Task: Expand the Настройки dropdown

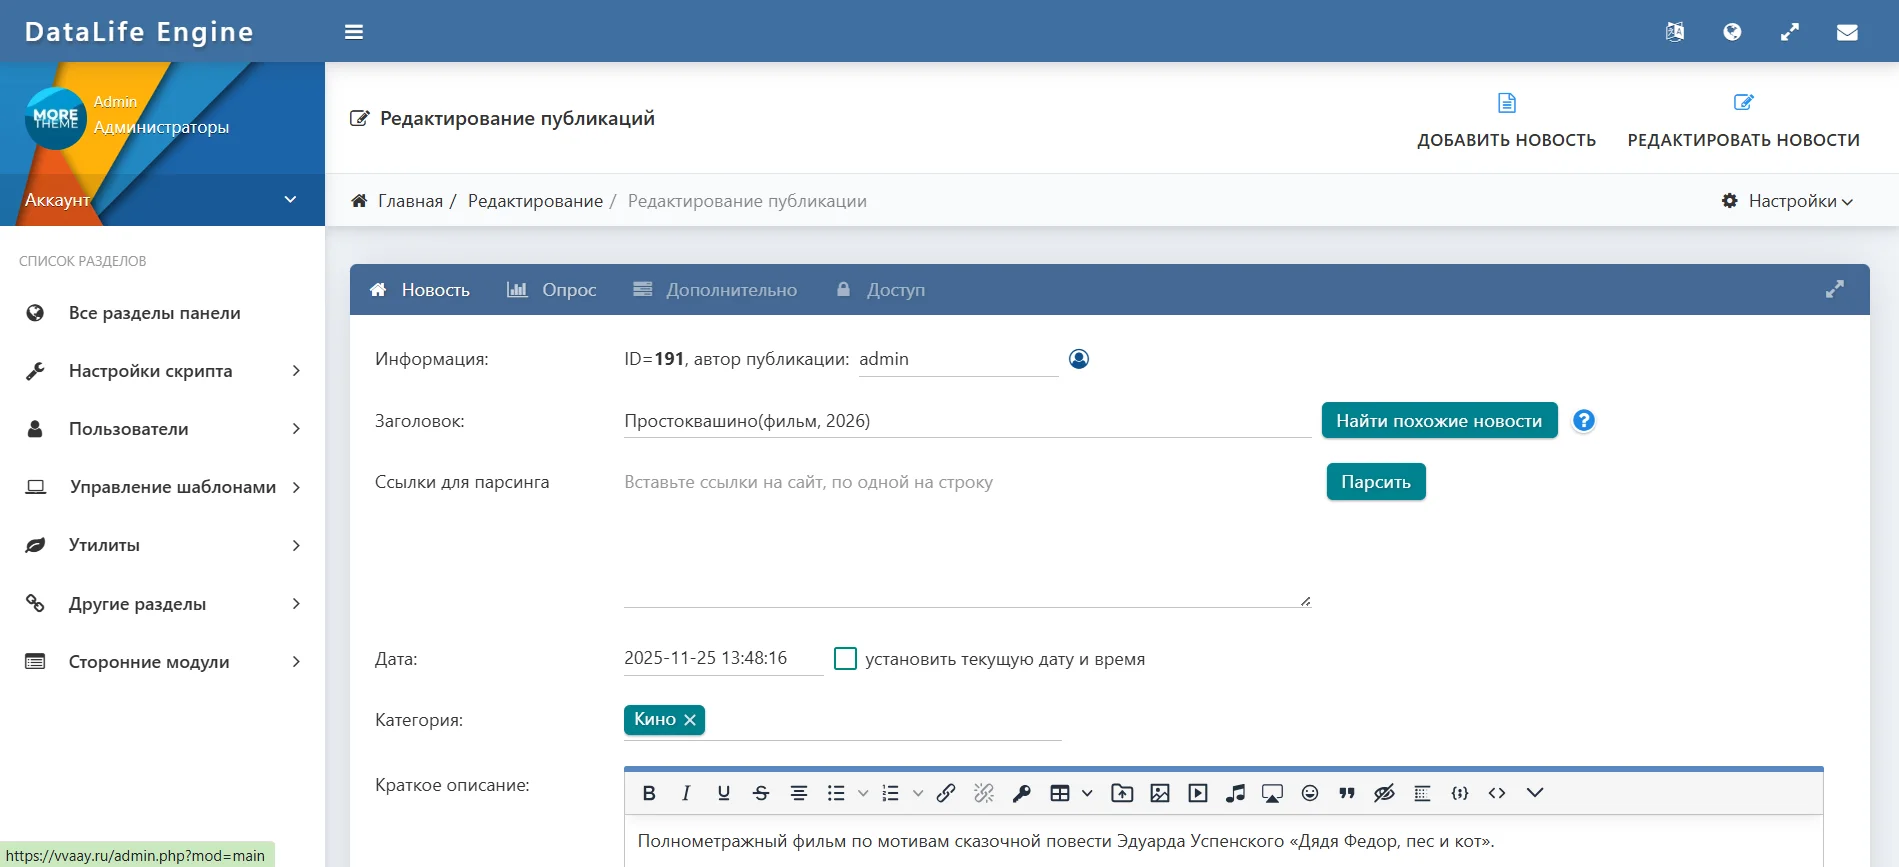Action: [1788, 201]
